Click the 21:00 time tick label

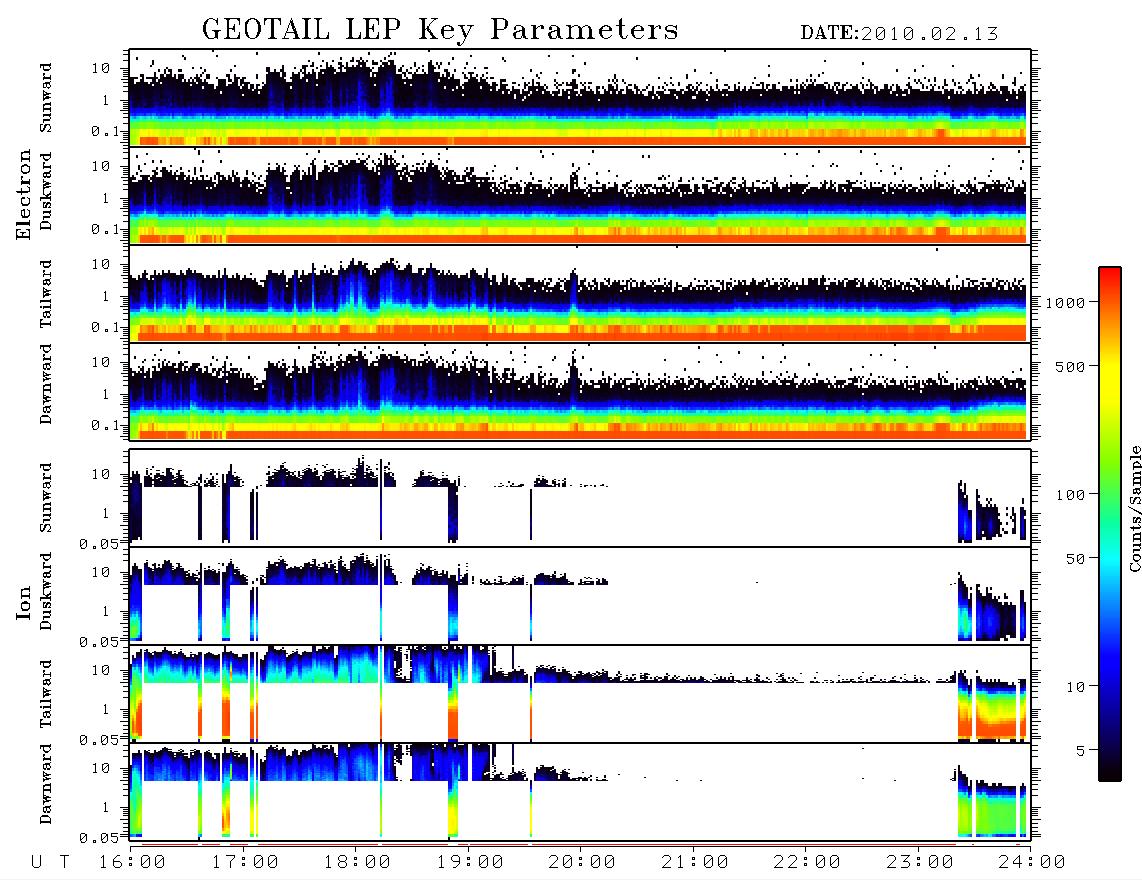click(x=695, y=862)
